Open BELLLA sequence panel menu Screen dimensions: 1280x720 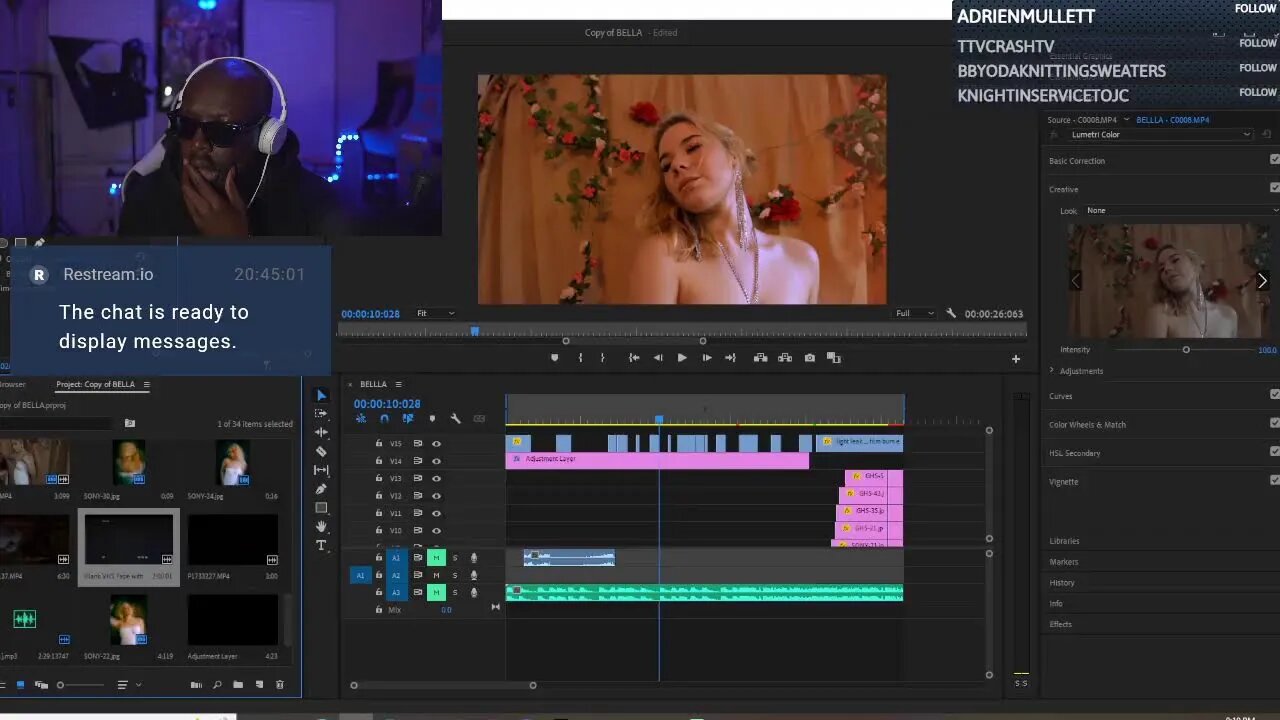[x=398, y=384]
